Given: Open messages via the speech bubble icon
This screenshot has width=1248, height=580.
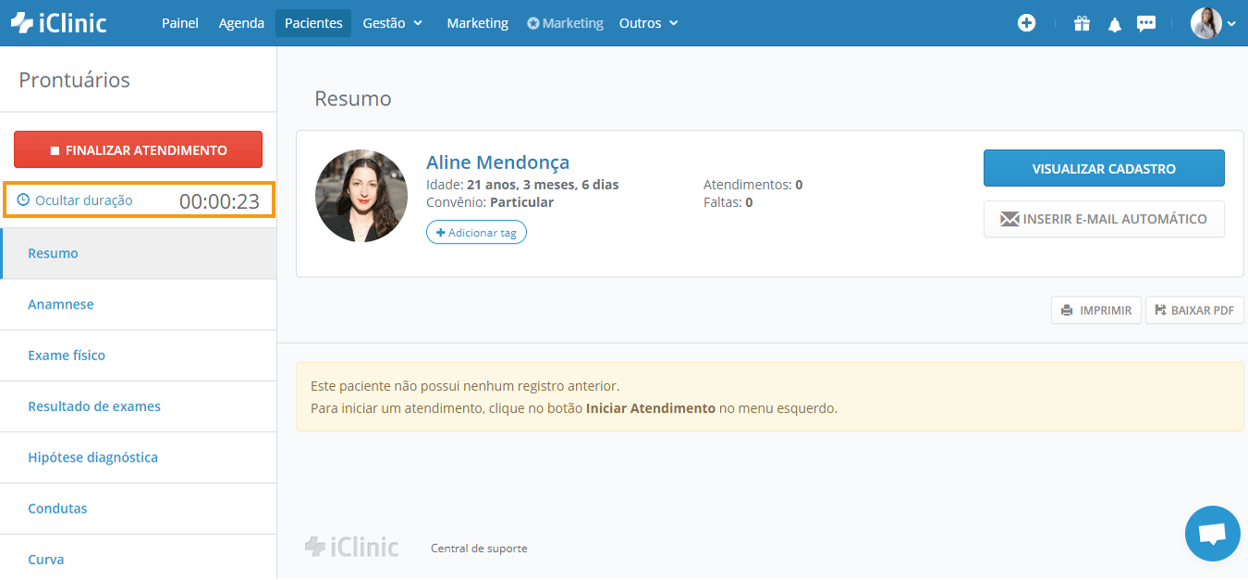Looking at the screenshot, I should 1147,22.
